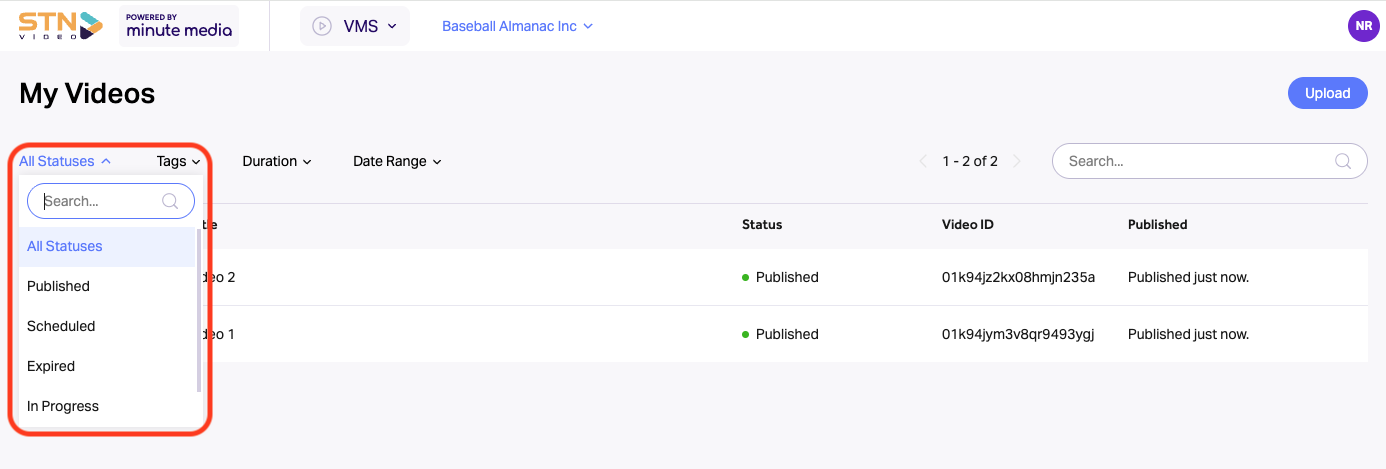Collapse the All Statuses dropdown
The height and width of the screenshot is (469, 1386).
click(x=65, y=161)
